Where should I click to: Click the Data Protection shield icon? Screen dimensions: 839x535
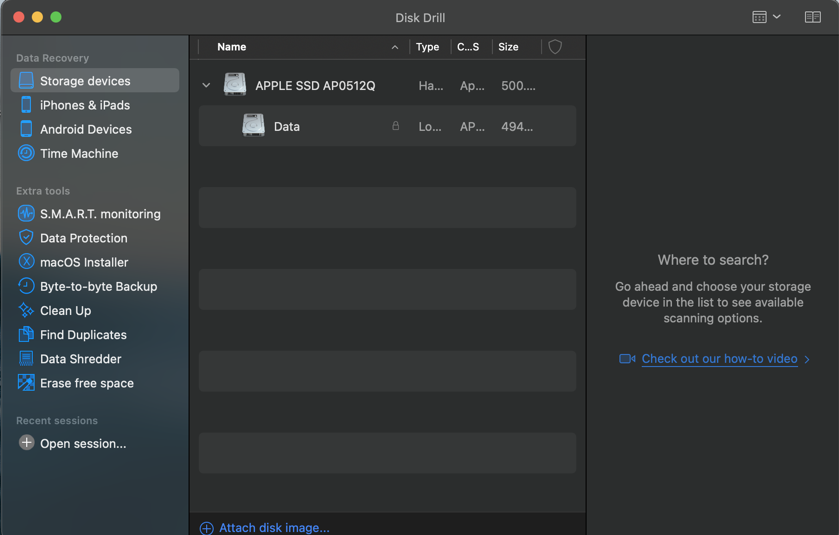pos(26,238)
